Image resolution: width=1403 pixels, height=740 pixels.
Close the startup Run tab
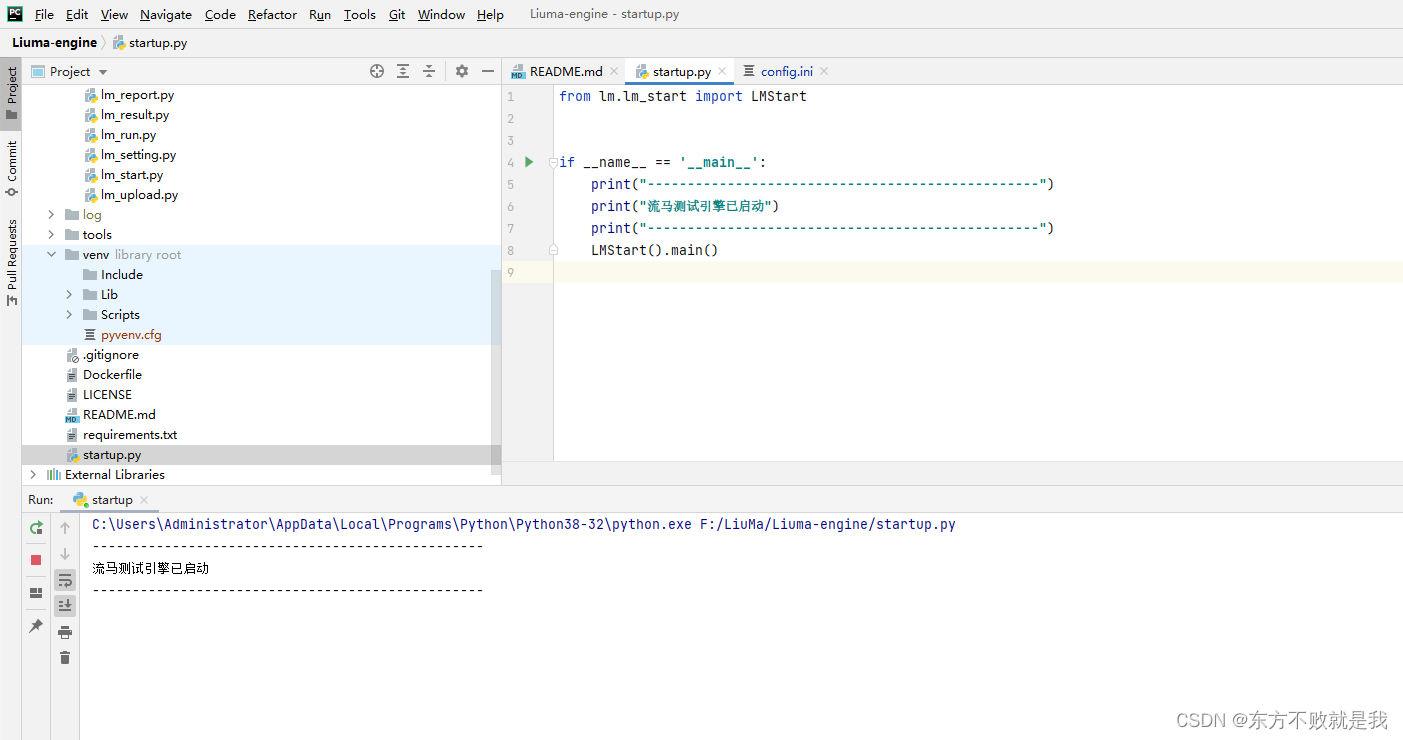point(144,500)
